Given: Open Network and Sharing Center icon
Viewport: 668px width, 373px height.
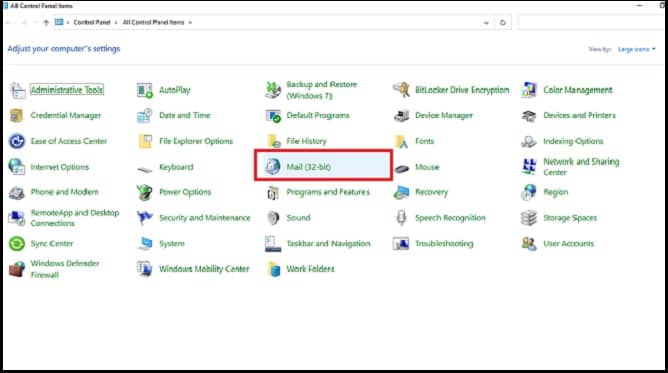Looking at the screenshot, I should (529, 166).
